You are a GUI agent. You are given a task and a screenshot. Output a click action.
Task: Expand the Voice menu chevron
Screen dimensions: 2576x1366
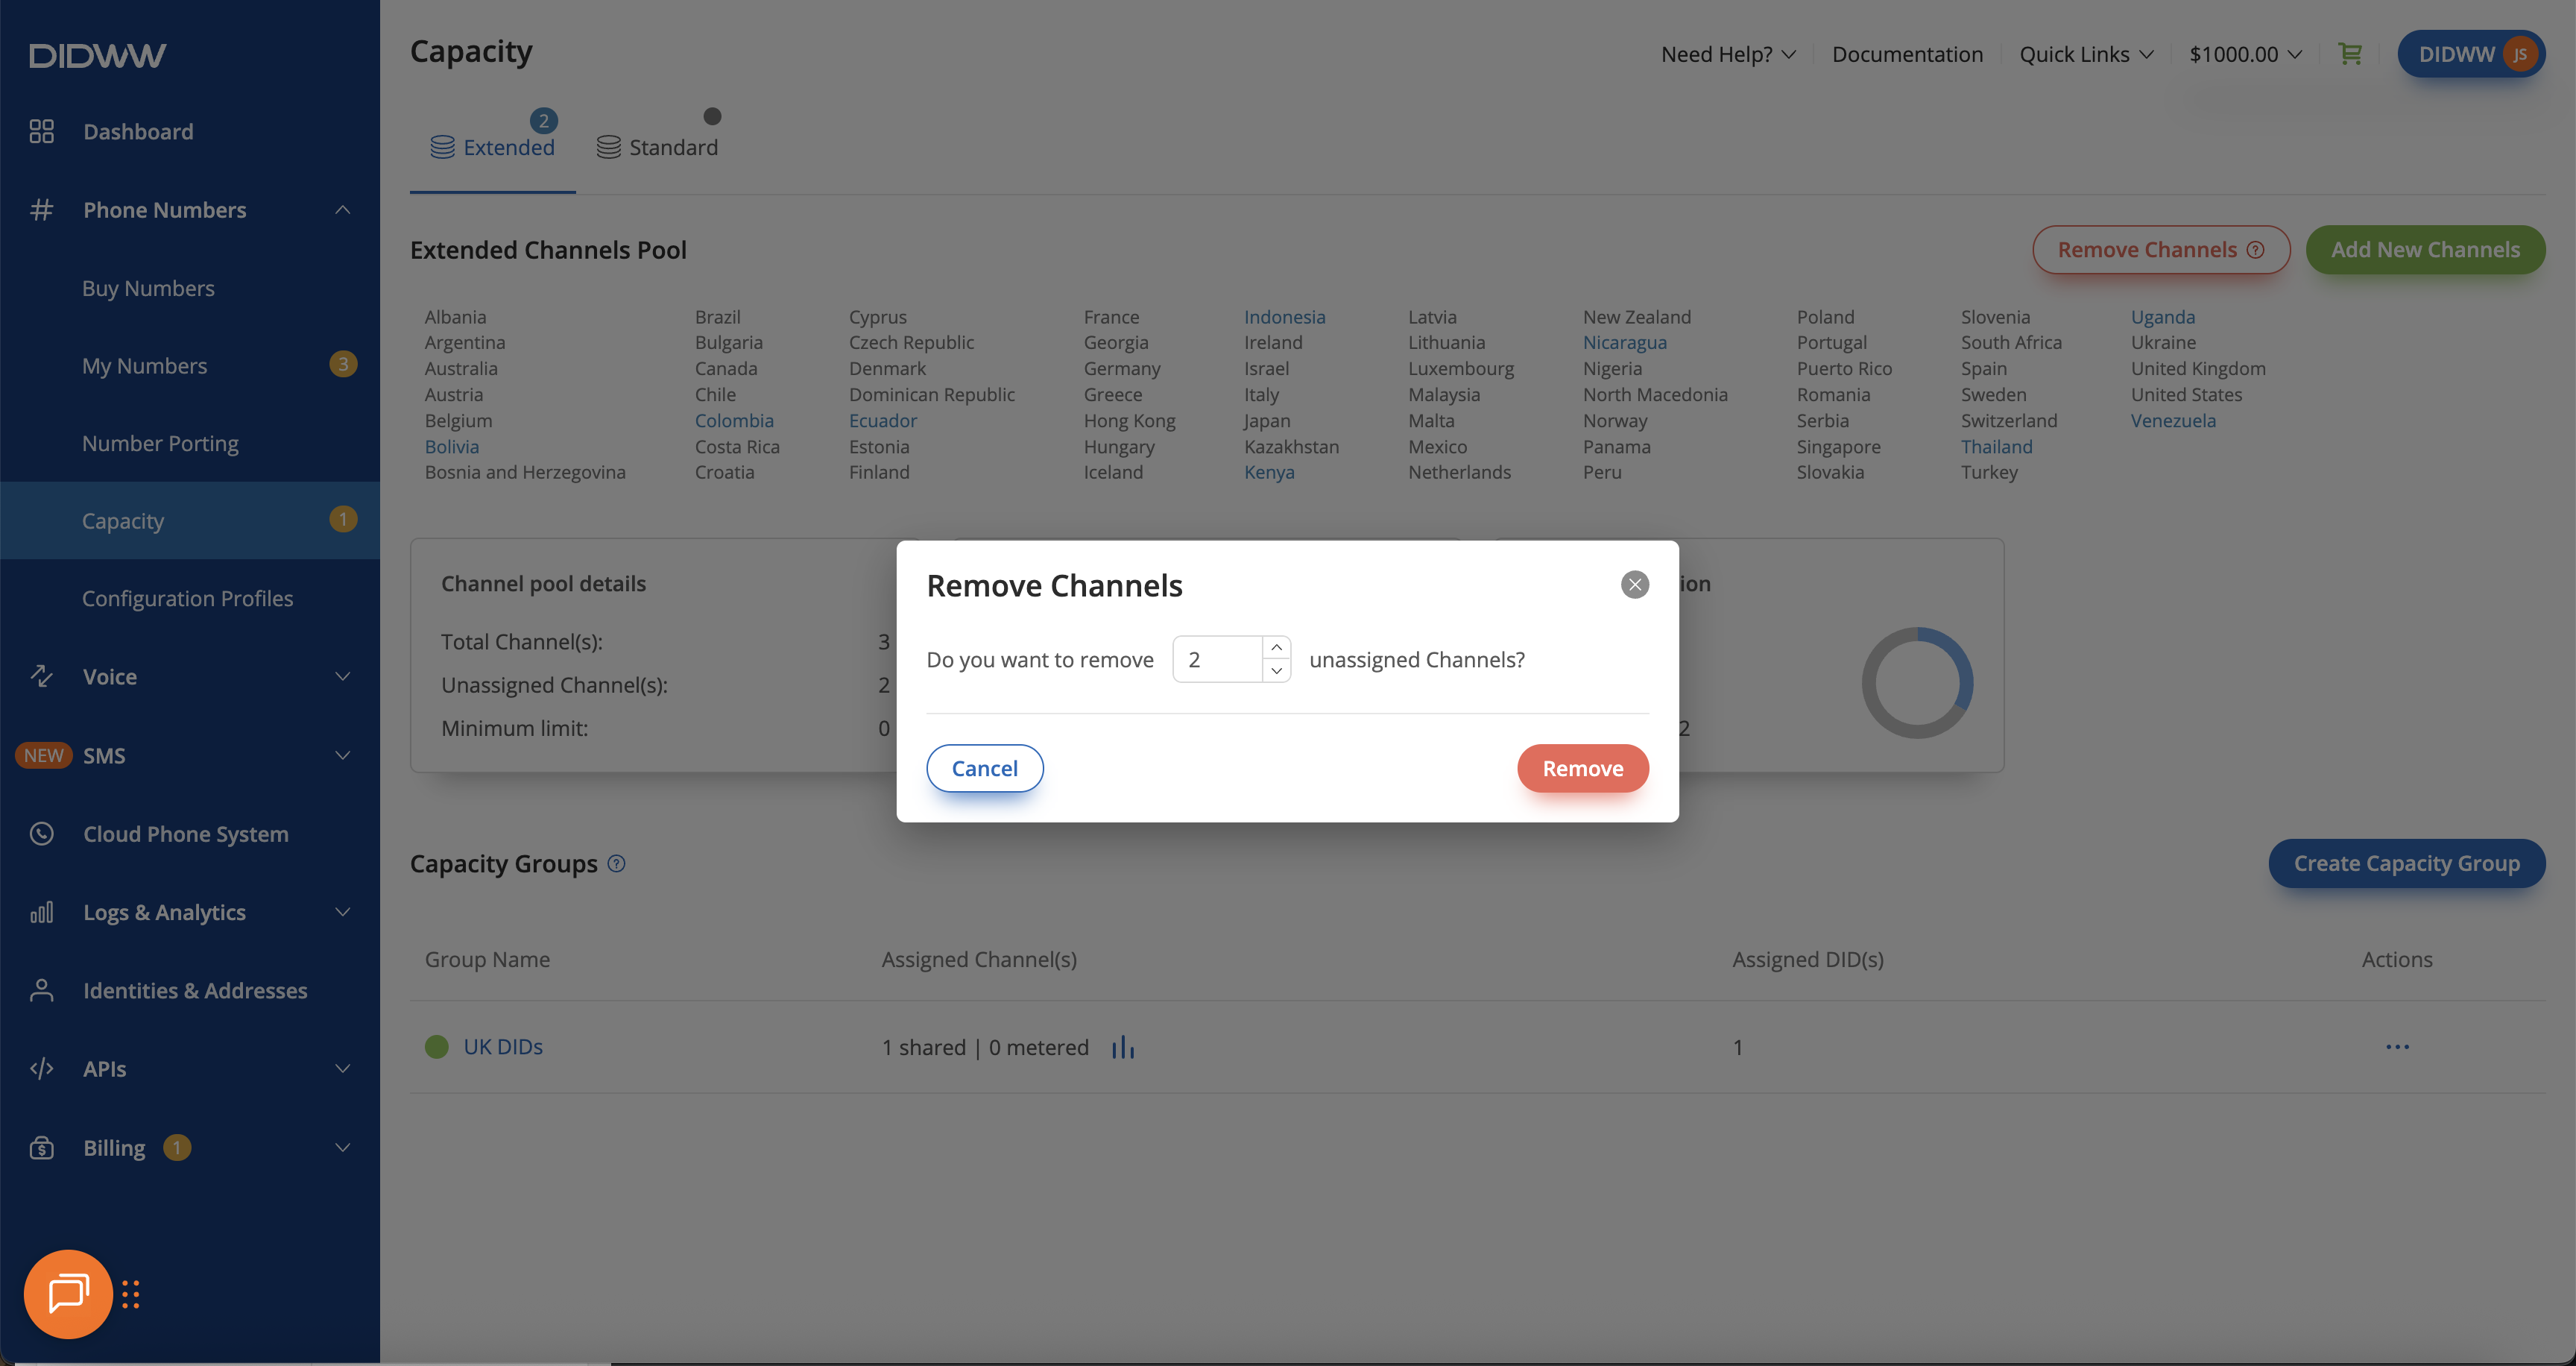click(343, 676)
